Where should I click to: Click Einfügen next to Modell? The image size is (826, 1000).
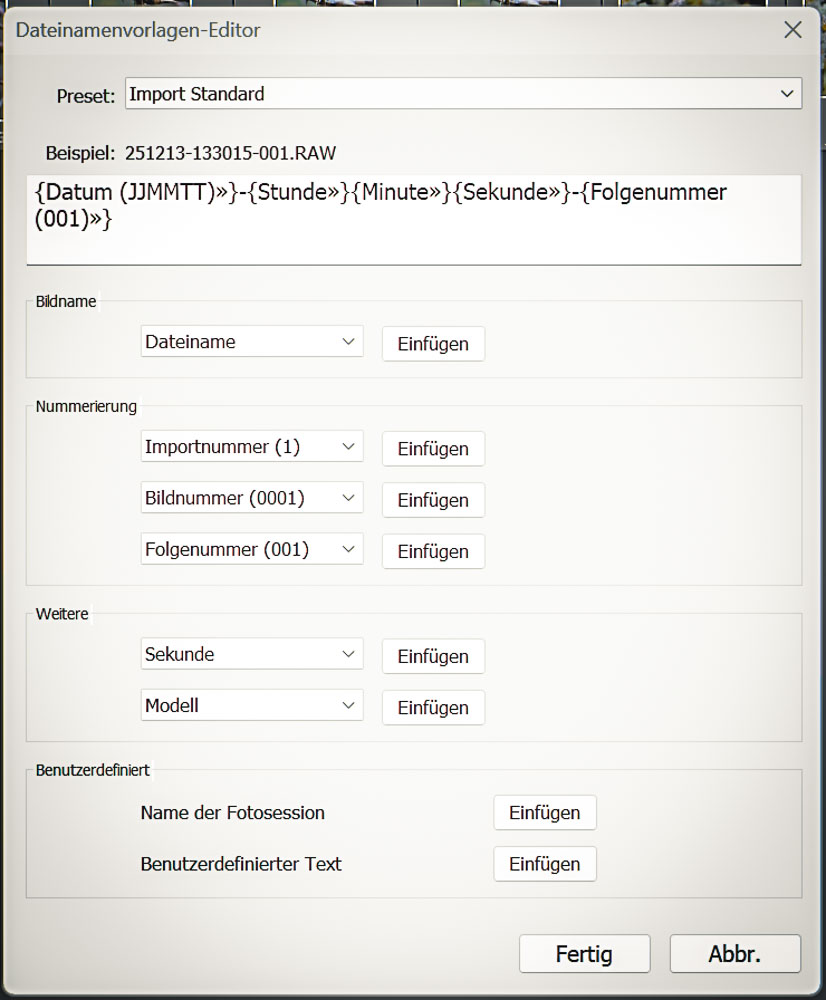(432, 708)
